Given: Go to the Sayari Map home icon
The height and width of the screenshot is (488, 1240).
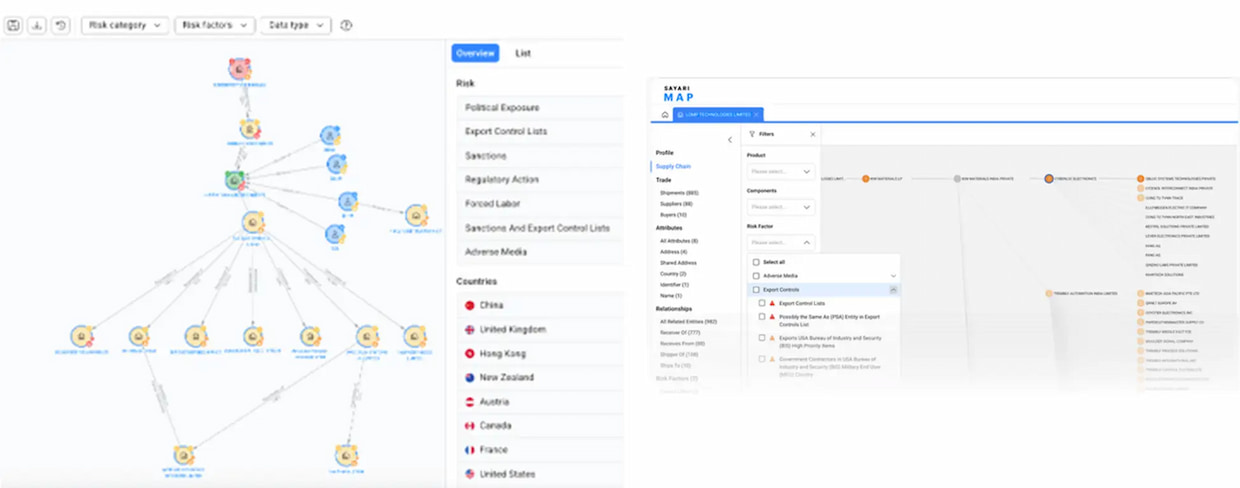Looking at the screenshot, I should 665,115.
